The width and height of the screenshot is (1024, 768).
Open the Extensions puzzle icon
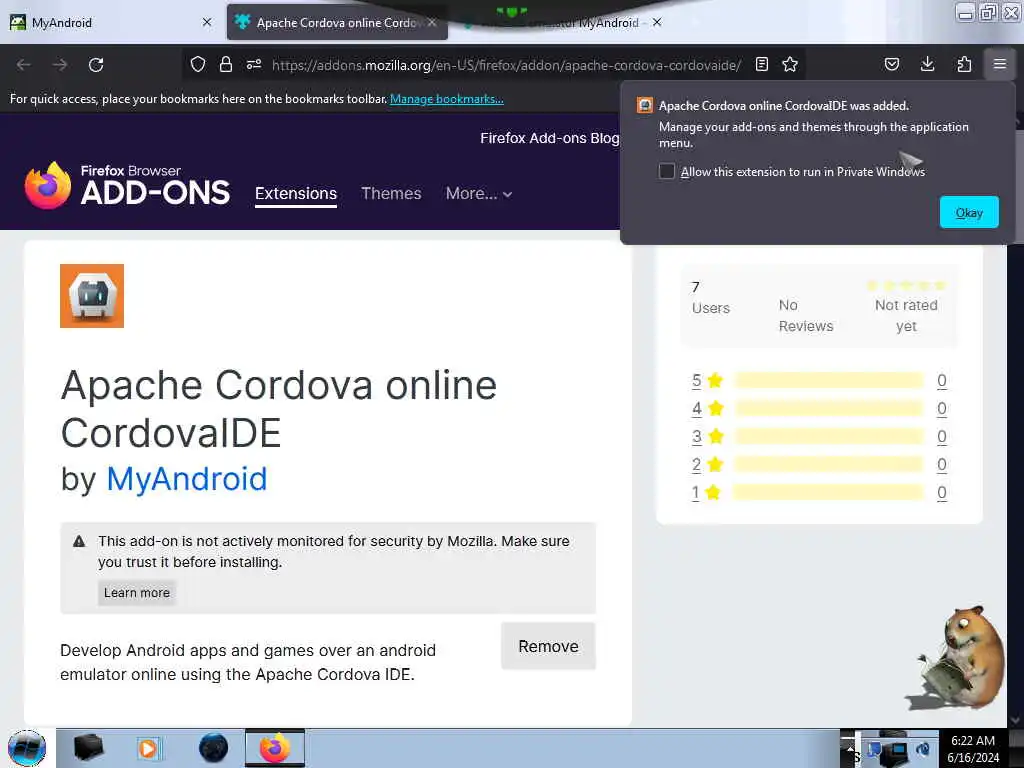tap(964, 64)
